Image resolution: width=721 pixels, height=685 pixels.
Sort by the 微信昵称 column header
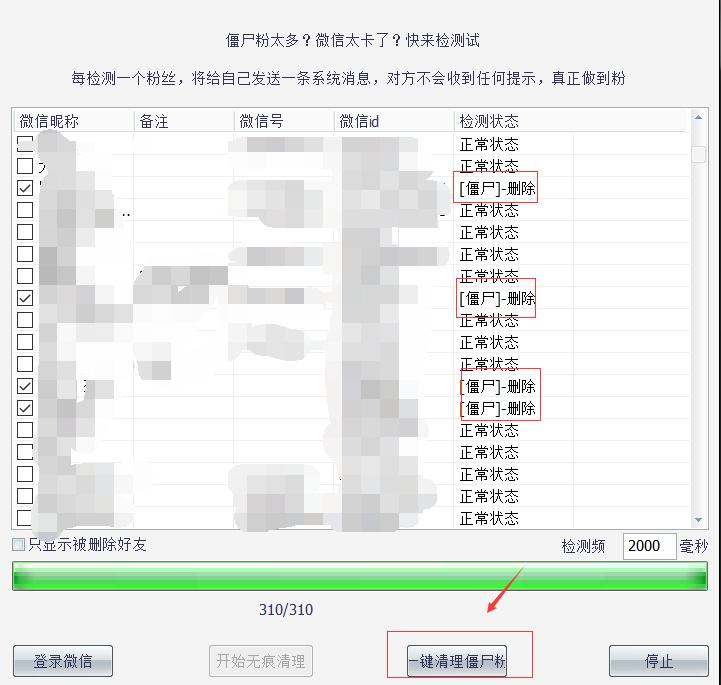[x=74, y=121]
